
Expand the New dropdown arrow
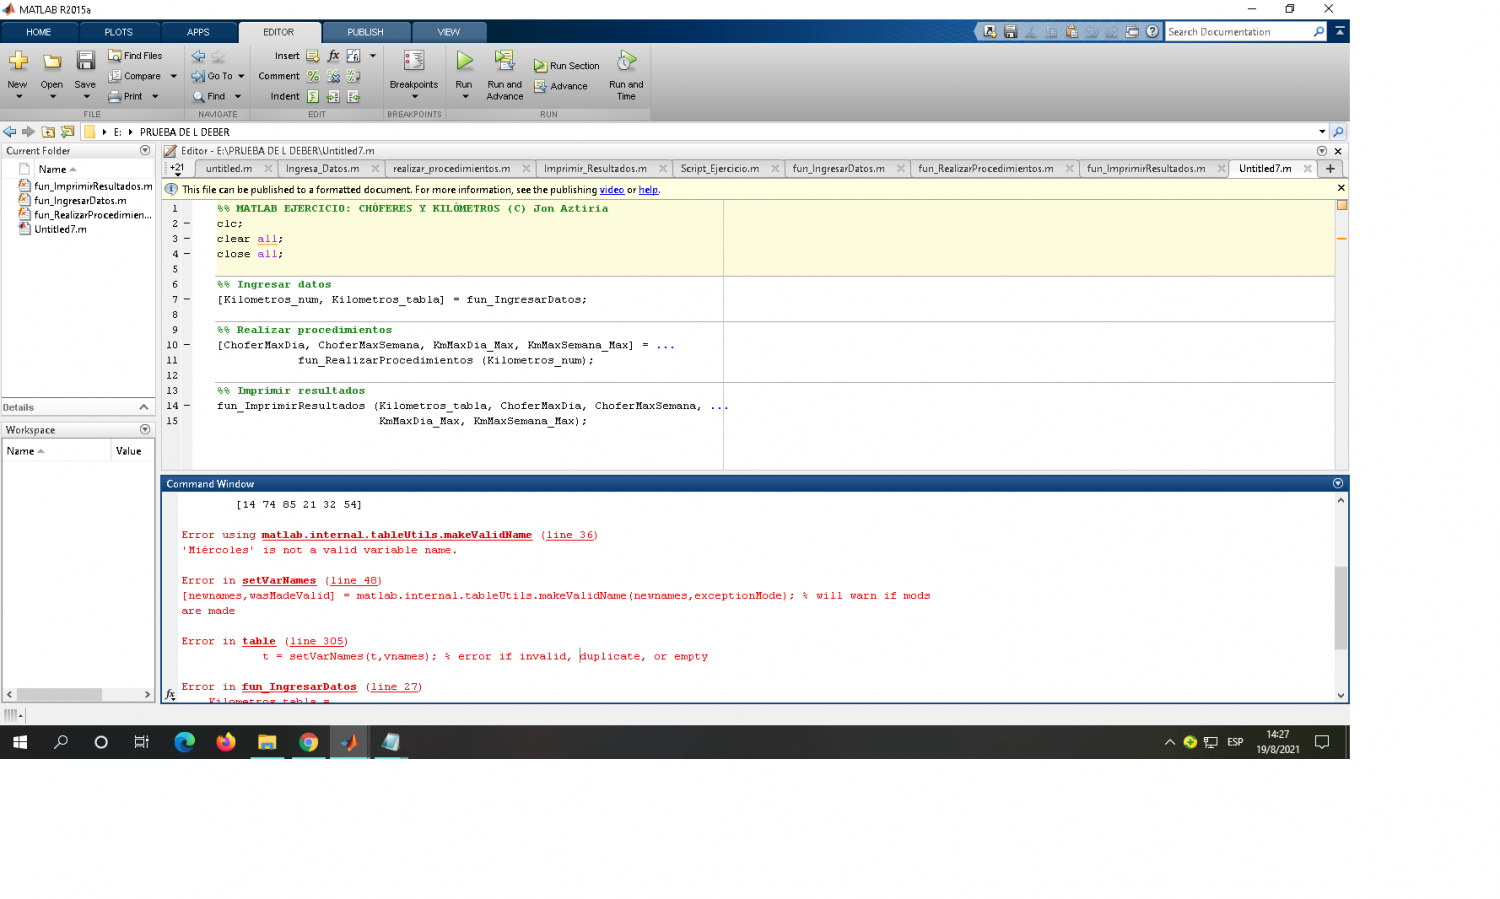click(x=18, y=97)
